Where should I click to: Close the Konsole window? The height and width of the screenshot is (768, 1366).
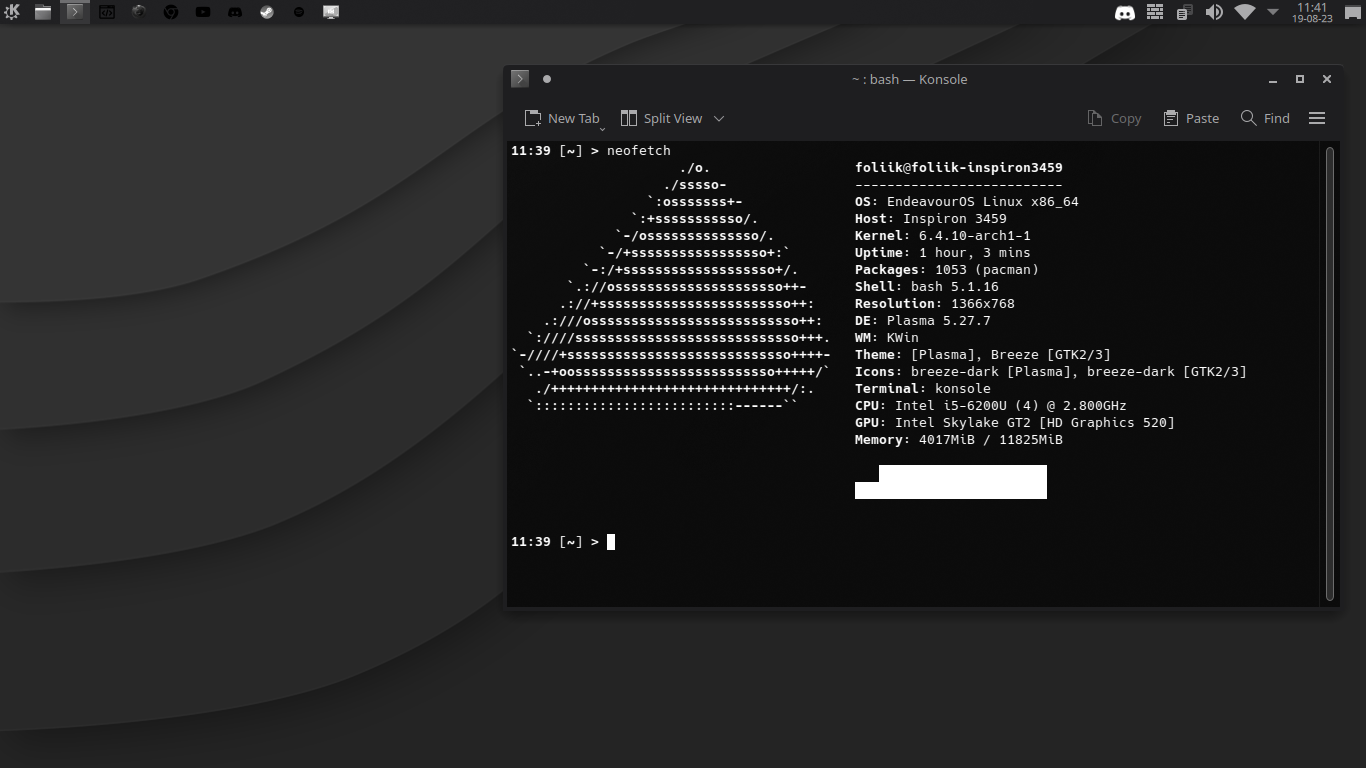(x=1327, y=79)
